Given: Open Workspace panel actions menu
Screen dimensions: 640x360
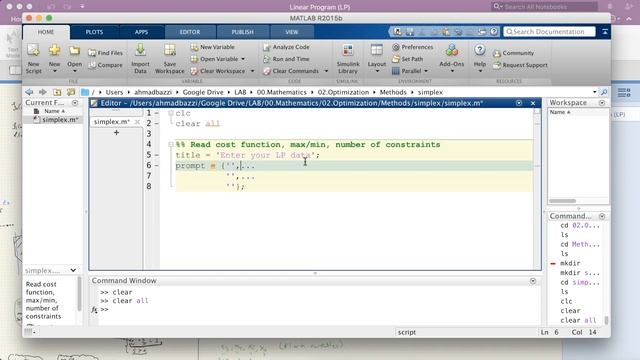Looking at the screenshot, I should [x=602, y=103].
